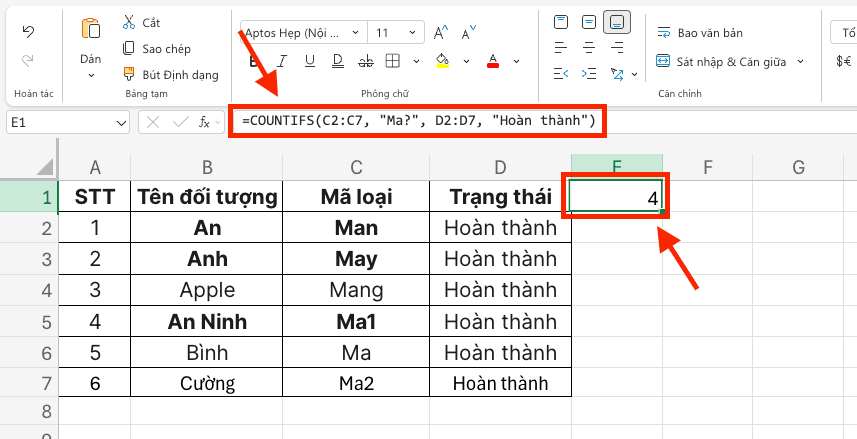Toggle top vertical alignment

click(561, 22)
